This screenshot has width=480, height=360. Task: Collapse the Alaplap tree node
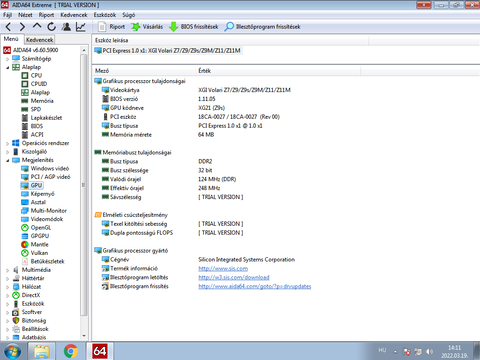tap(7, 67)
